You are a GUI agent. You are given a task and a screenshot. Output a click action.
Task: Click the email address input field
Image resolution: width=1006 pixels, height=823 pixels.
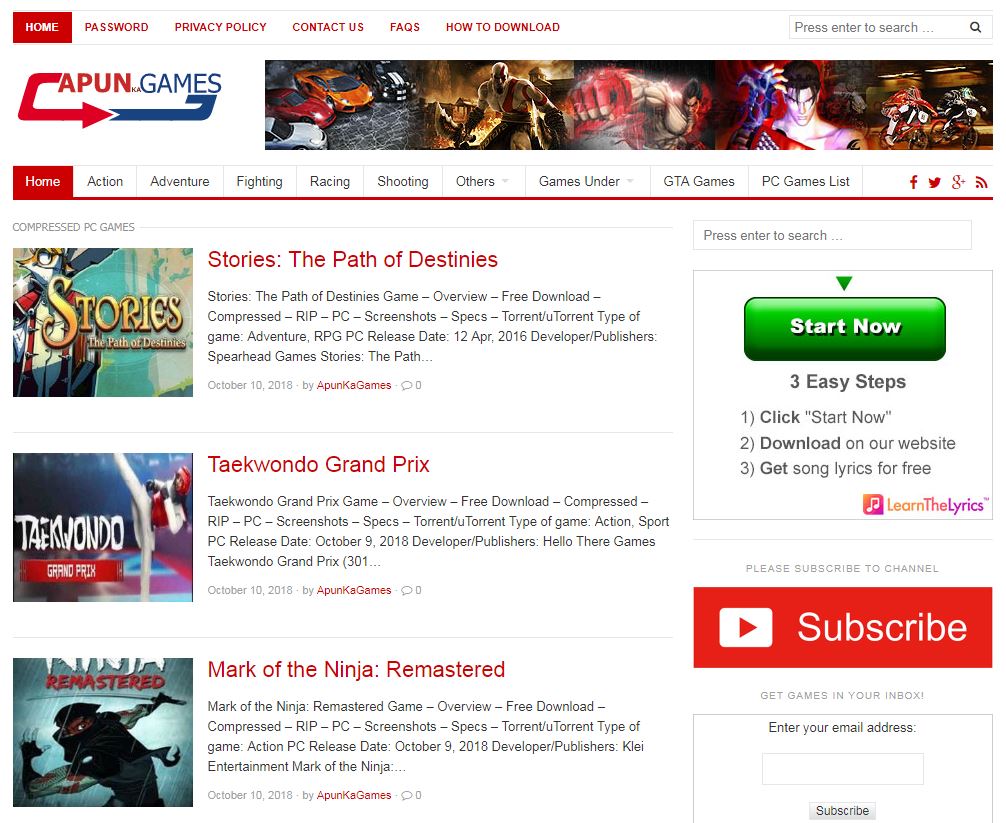pos(842,769)
